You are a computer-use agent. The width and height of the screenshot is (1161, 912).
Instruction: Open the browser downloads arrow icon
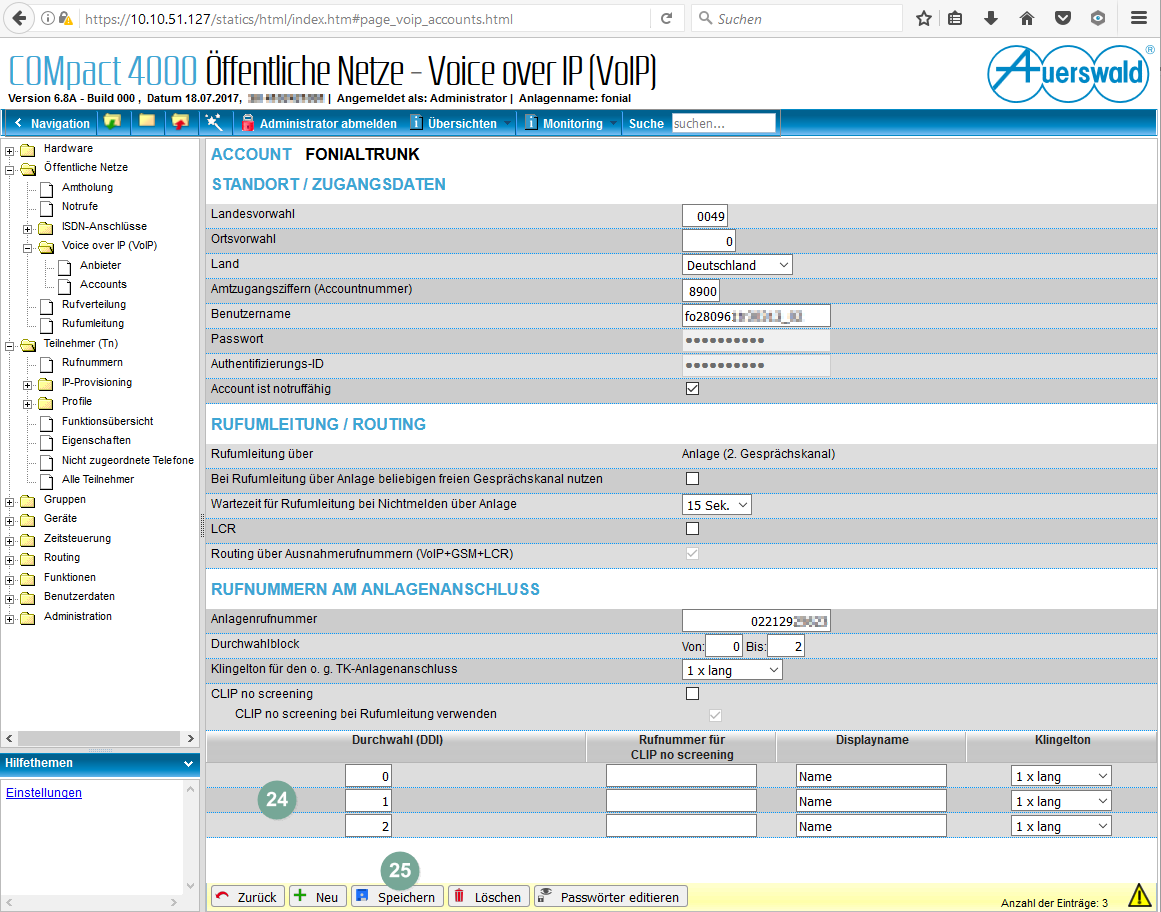click(x=991, y=19)
